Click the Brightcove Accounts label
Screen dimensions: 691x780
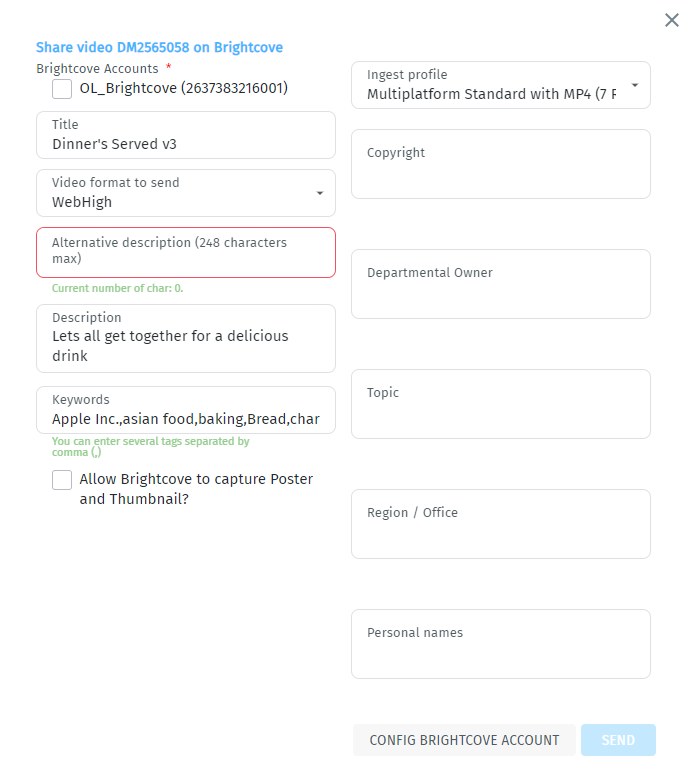click(x=97, y=69)
